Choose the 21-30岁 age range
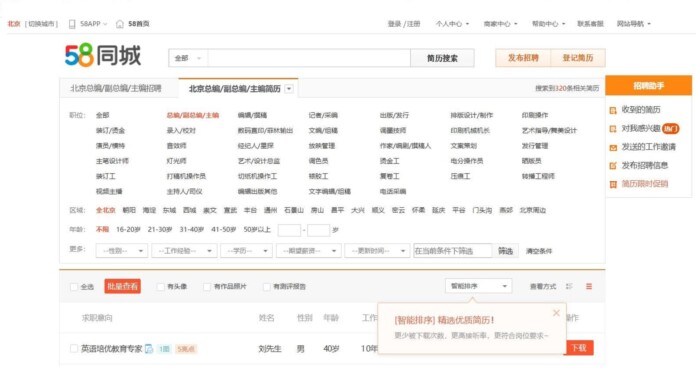The height and width of the screenshot is (392, 696). [x=160, y=230]
